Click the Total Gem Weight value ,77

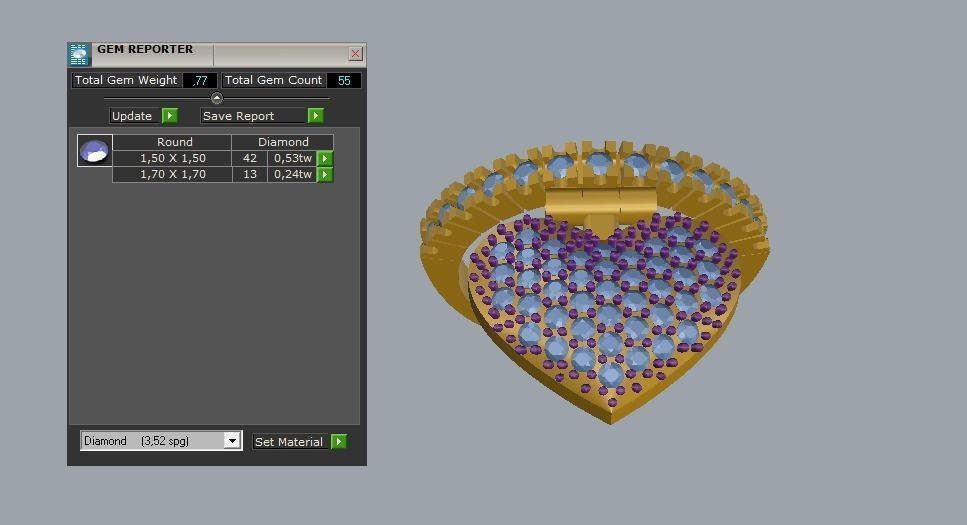click(200, 80)
